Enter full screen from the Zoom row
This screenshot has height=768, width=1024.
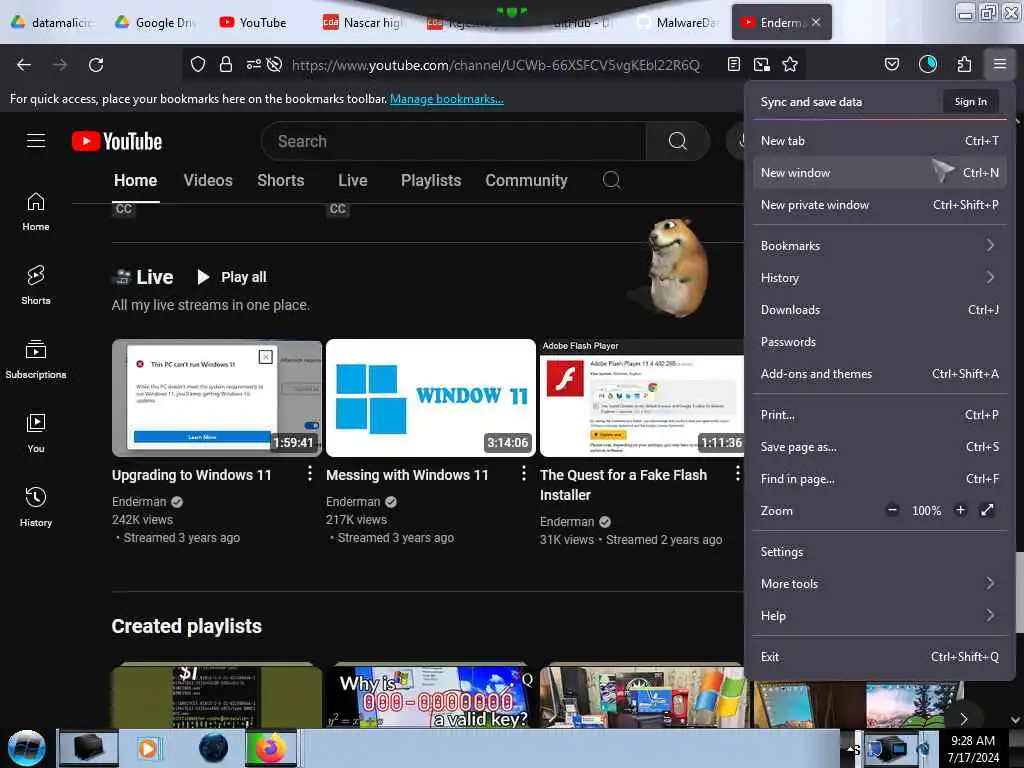pyautogui.click(x=987, y=510)
